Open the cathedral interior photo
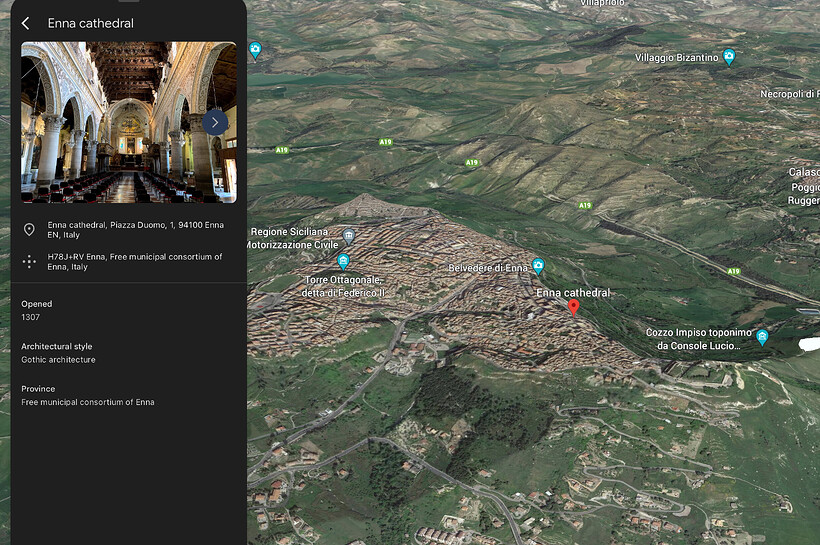Screen dimensions: 820x545 129,122
